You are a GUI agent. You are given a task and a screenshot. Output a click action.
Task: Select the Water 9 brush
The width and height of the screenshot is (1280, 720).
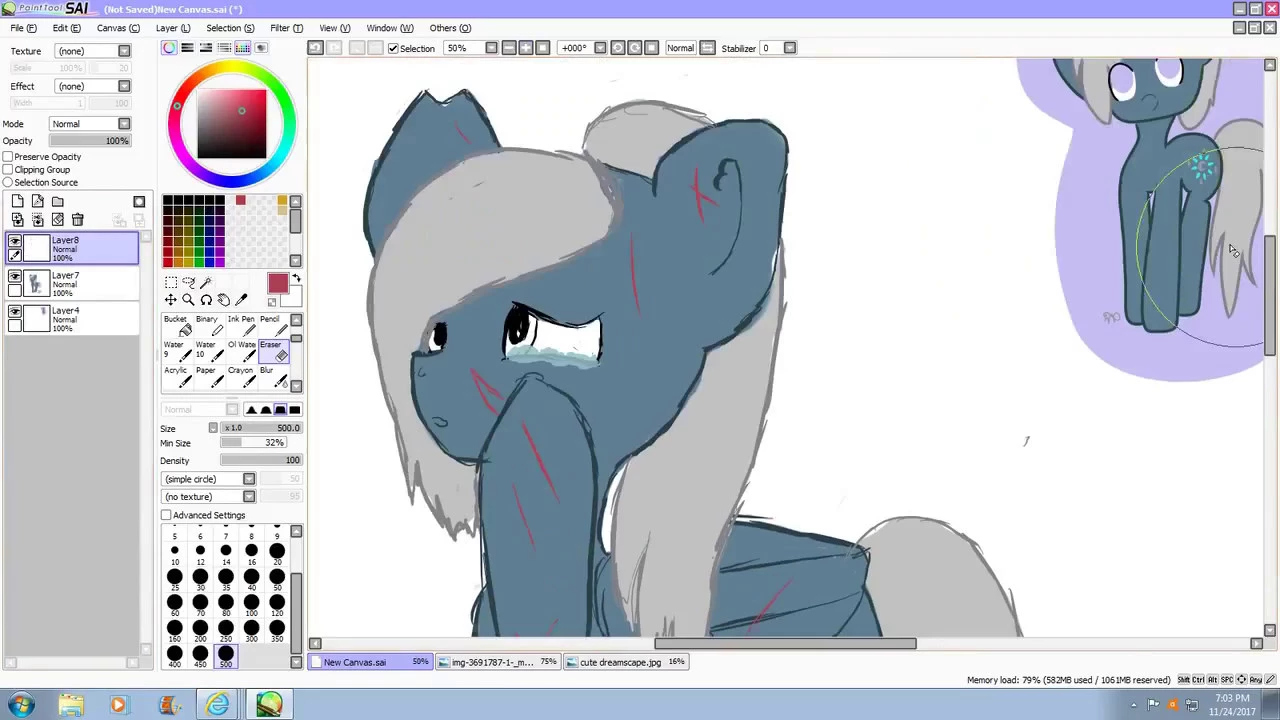click(177, 350)
